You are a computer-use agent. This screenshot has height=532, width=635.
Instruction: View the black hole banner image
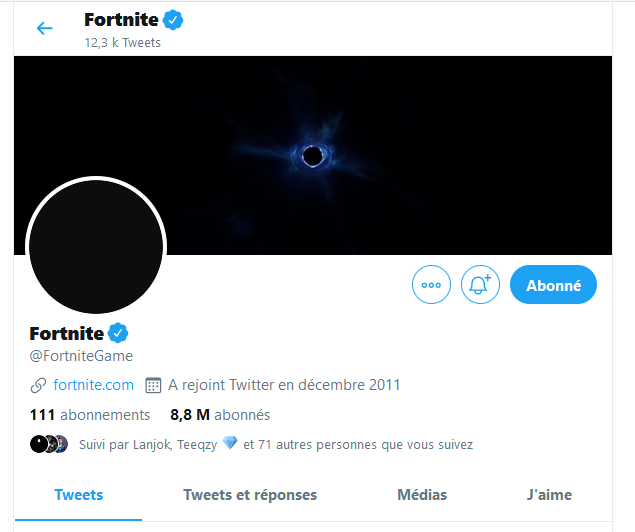tap(312, 155)
